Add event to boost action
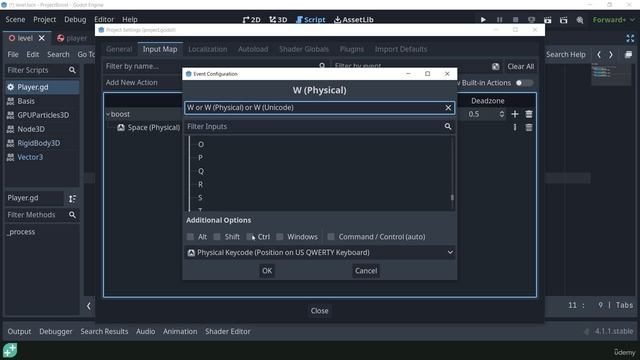The width and height of the screenshot is (640, 360). (x=515, y=114)
